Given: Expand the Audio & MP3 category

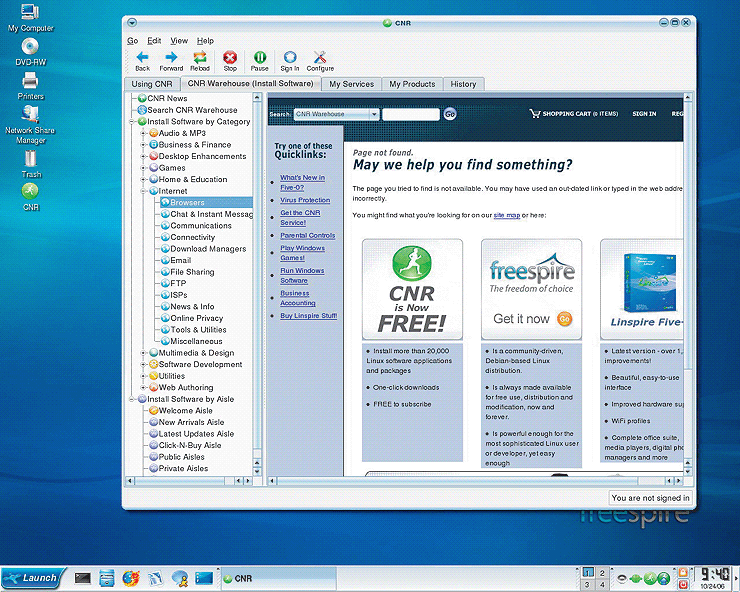Looking at the screenshot, I should coord(143,134).
